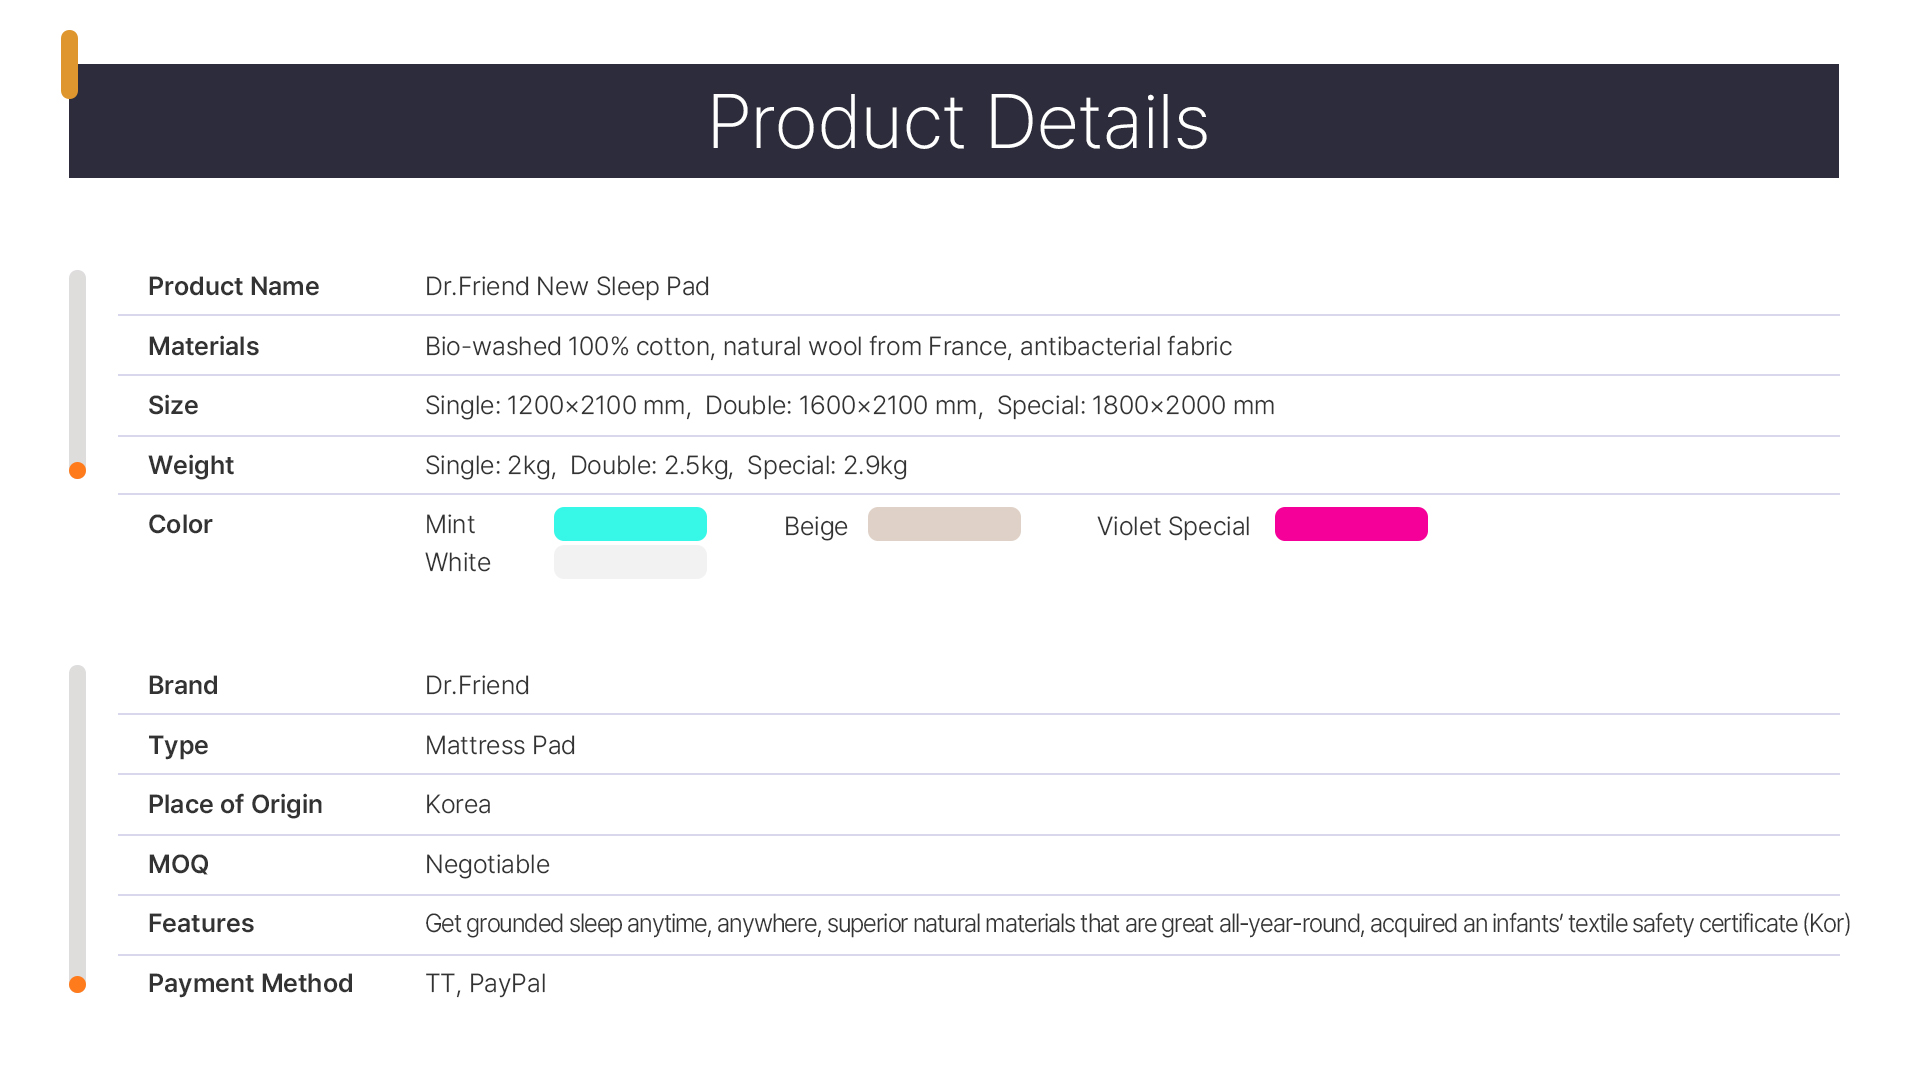Click the Beige color swatch
Screen dimensions: 1920x1080
944,524
